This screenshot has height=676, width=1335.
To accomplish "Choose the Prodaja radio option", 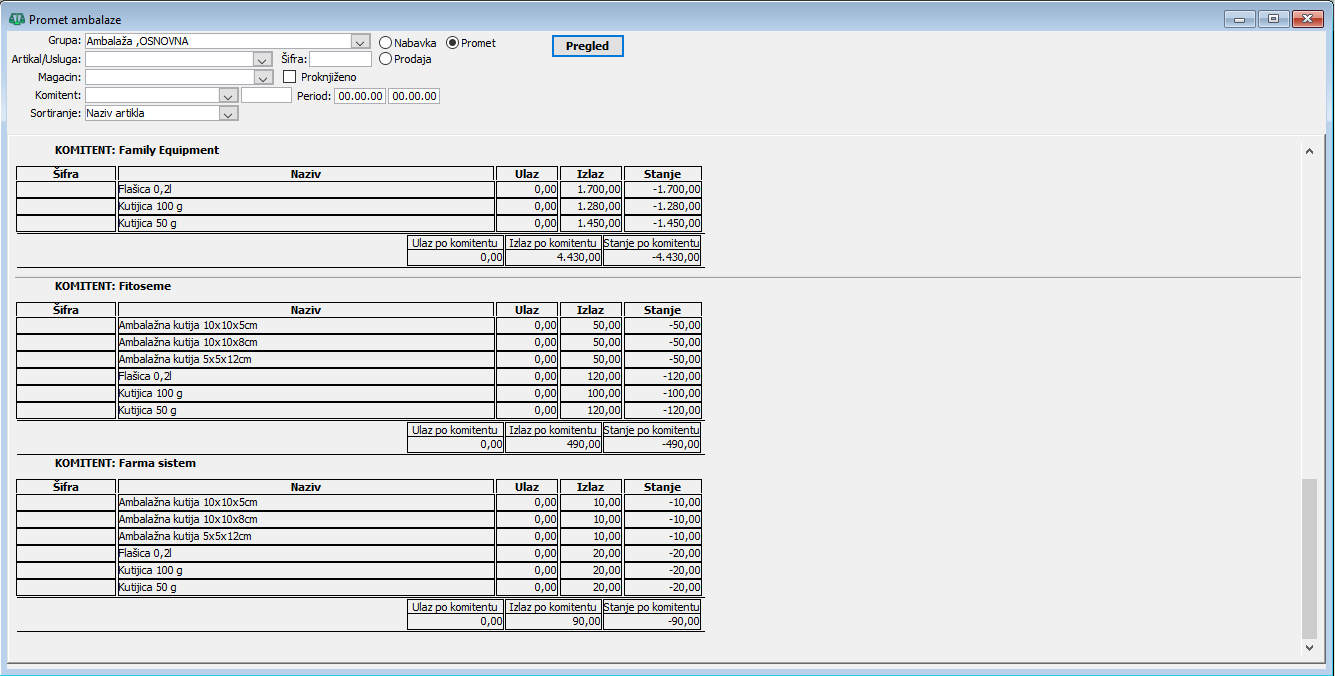I will click(386, 59).
